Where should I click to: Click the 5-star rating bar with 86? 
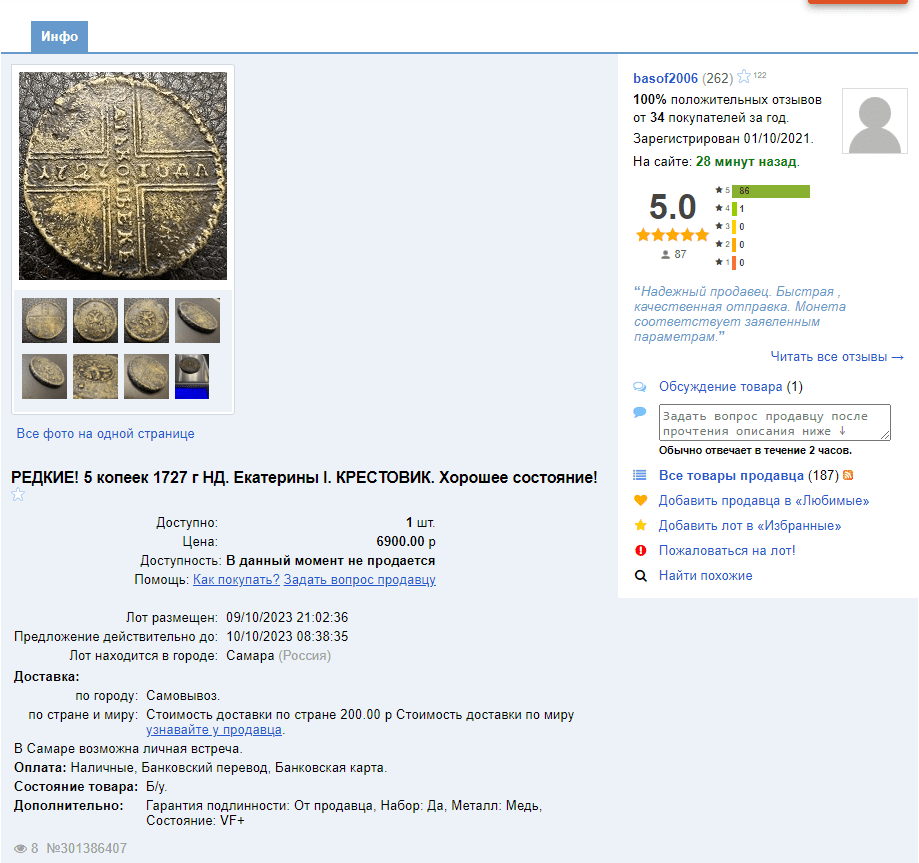pos(771,191)
